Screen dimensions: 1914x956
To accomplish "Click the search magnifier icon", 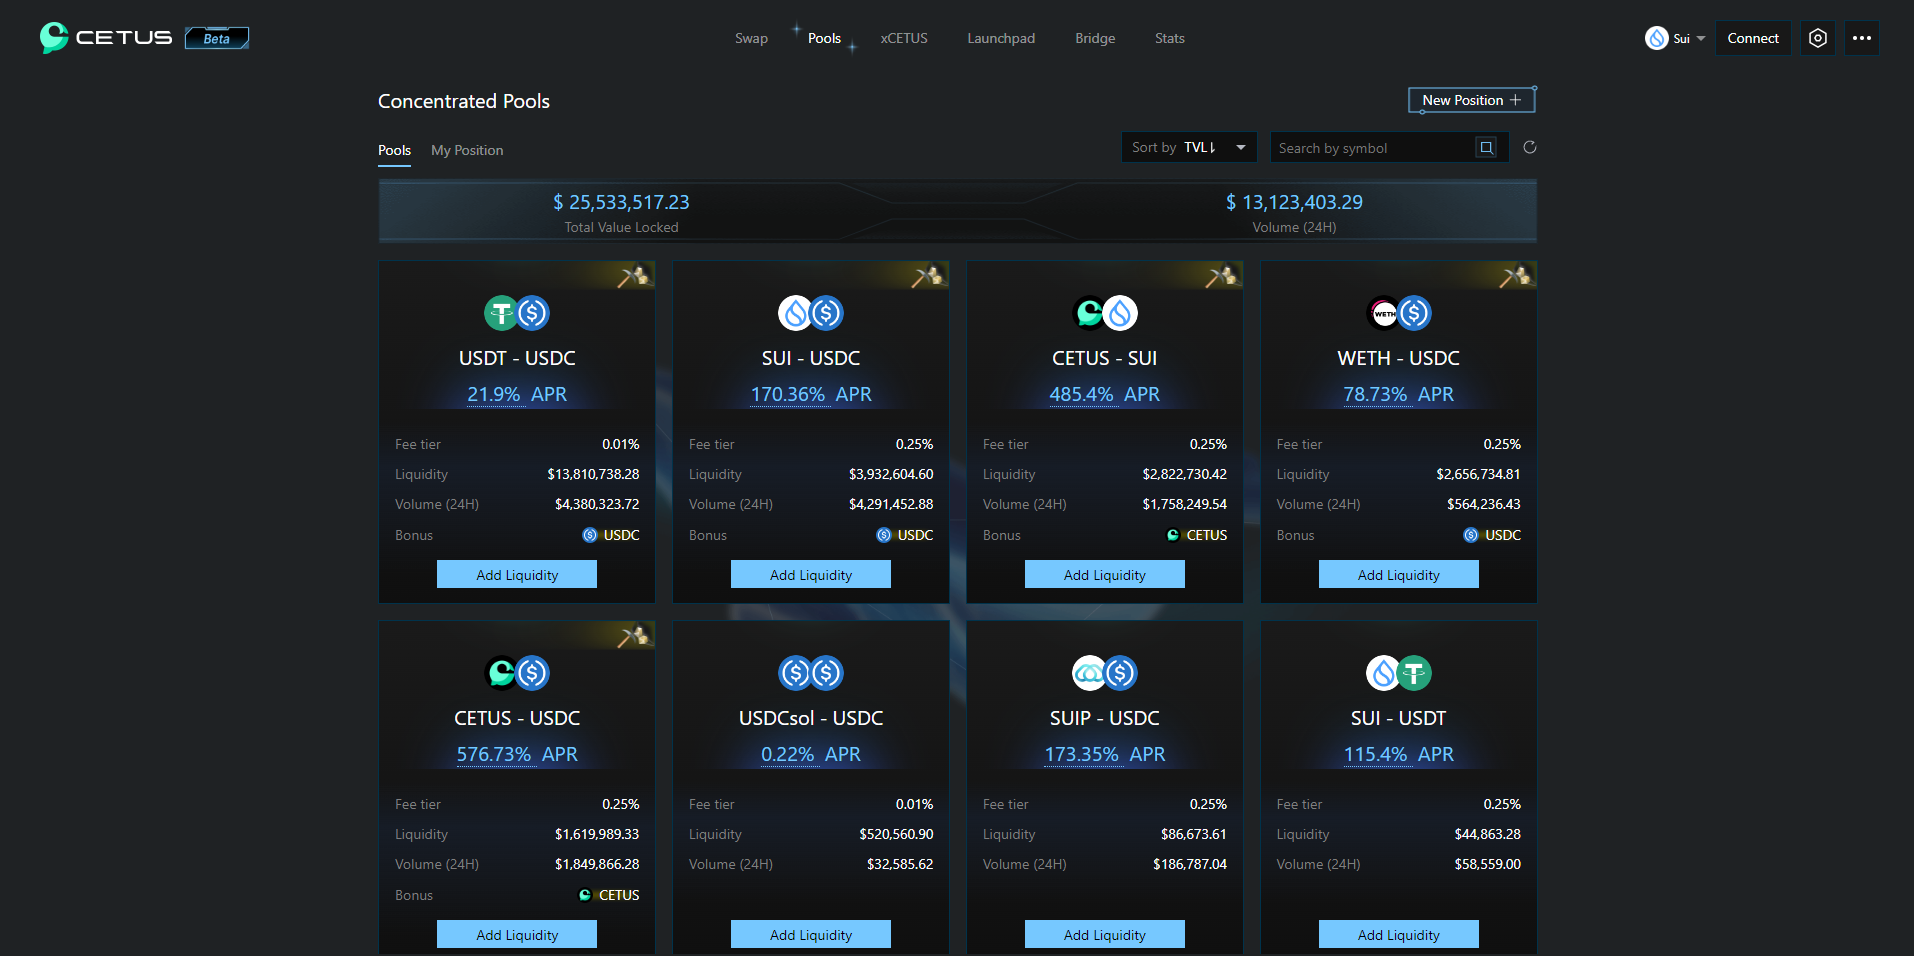I will [x=1486, y=148].
